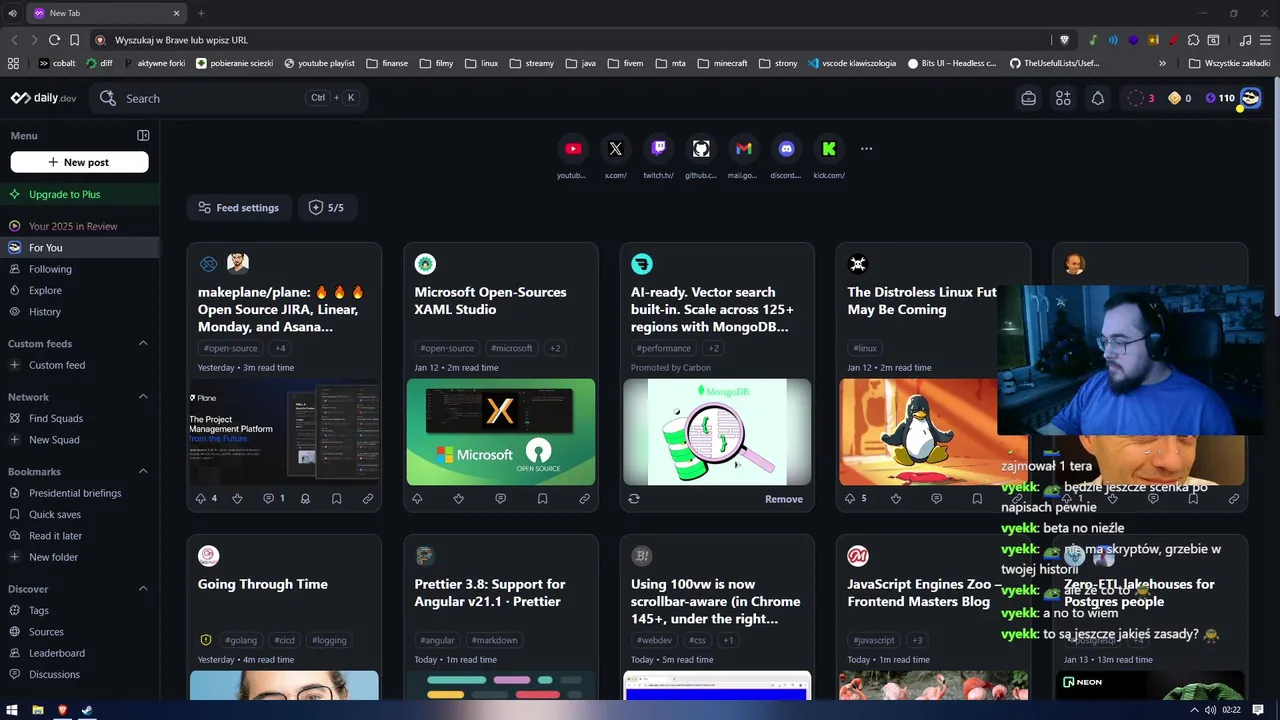Toggle bookmark on Microsoft XAML Studio post

click(x=543, y=498)
